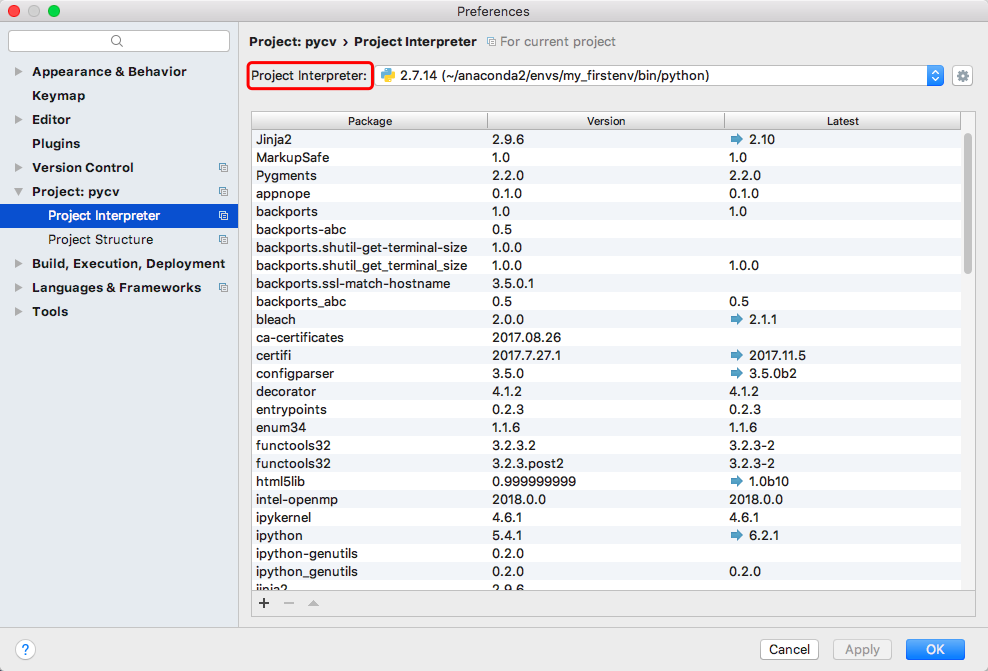Click update arrow icon for html5lib
The width and height of the screenshot is (988, 671).
(736, 481)
